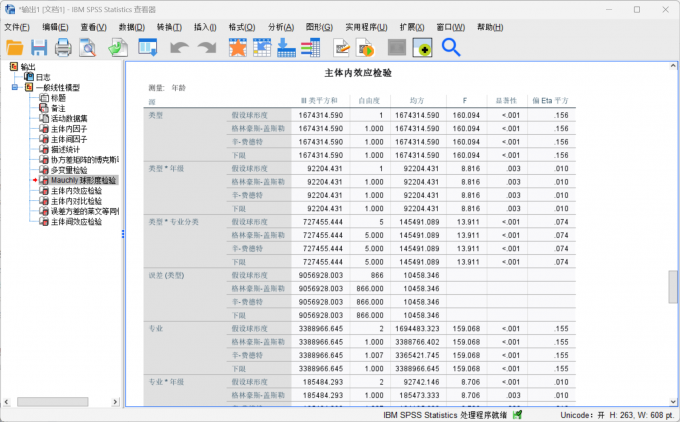680x422 pixels.
Task: Select 标题 item in outline
Action: tap(59, 98)
